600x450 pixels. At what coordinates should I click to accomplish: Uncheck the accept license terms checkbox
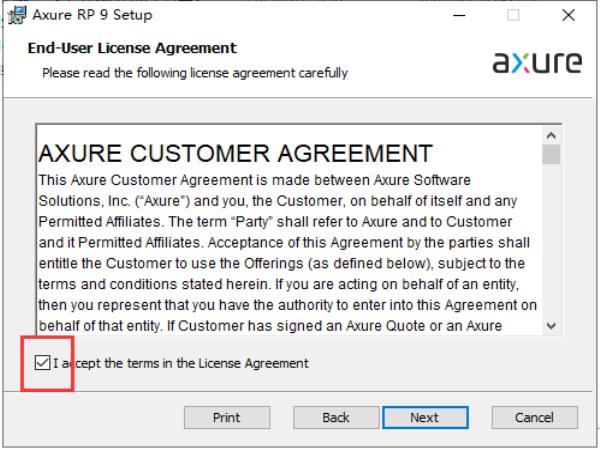[42, 363]
